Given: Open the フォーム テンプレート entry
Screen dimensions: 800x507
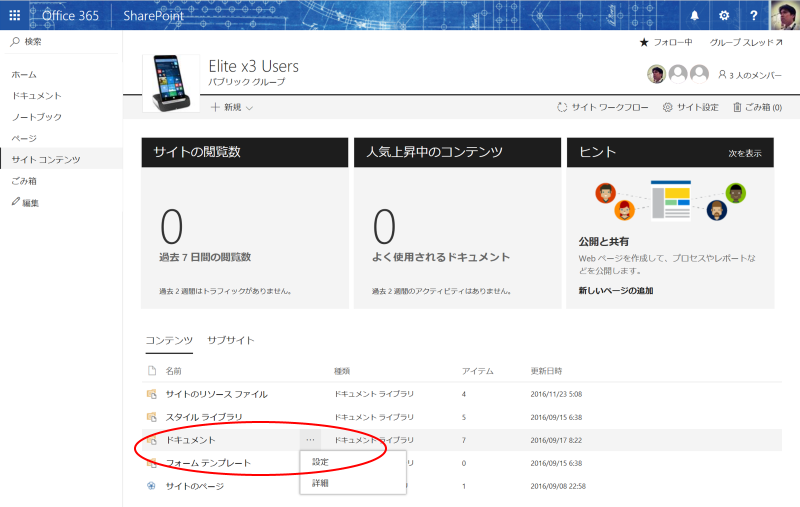Looking at the screenshot, I should click(208, 463).
